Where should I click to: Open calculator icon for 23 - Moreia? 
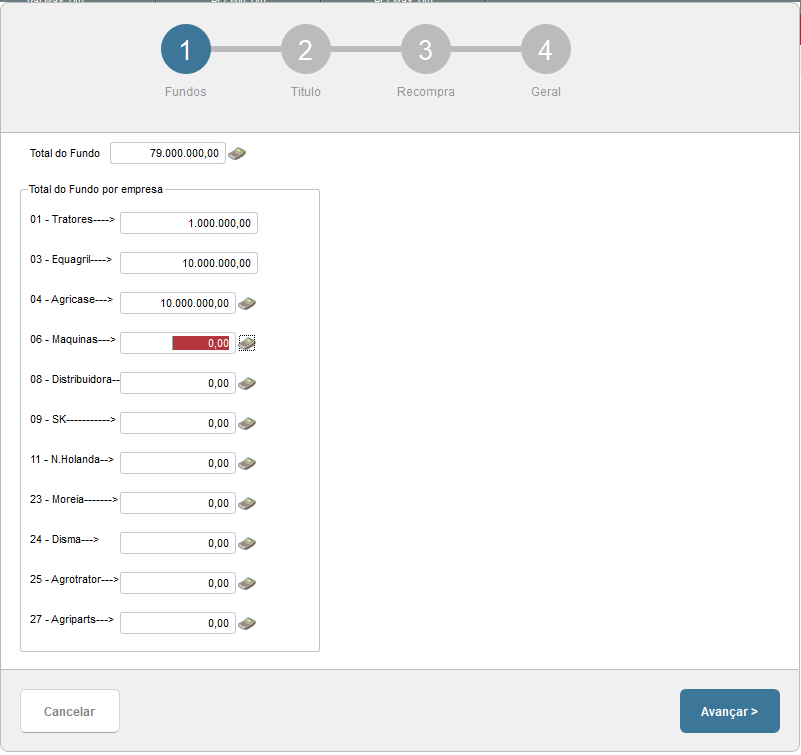tap(247, 504)
